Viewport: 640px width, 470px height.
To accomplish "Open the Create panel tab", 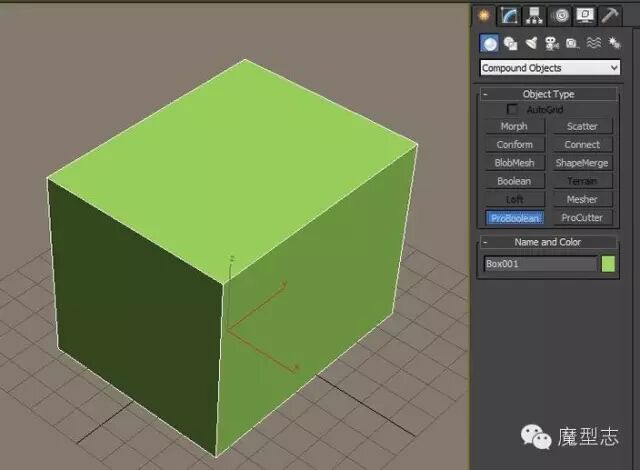I will click(484, 16).
